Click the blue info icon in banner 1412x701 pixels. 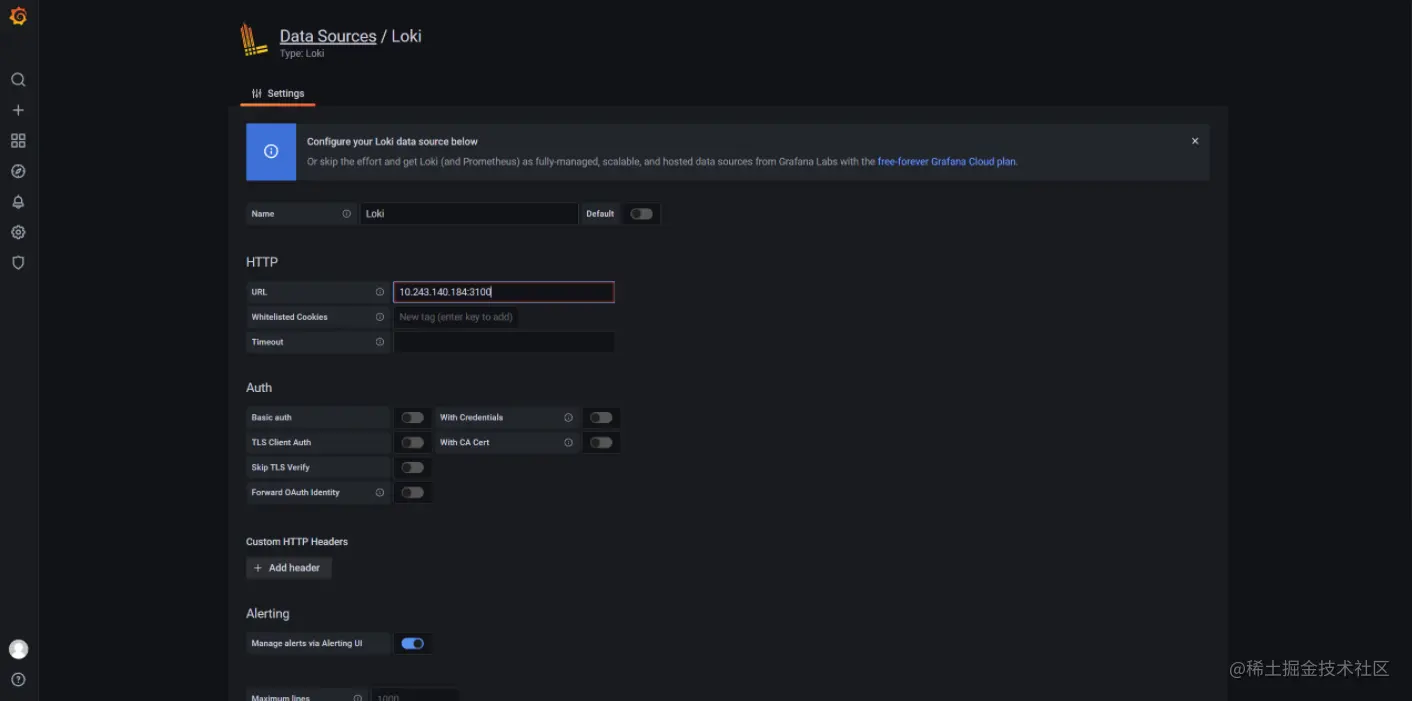coord(271,151)
